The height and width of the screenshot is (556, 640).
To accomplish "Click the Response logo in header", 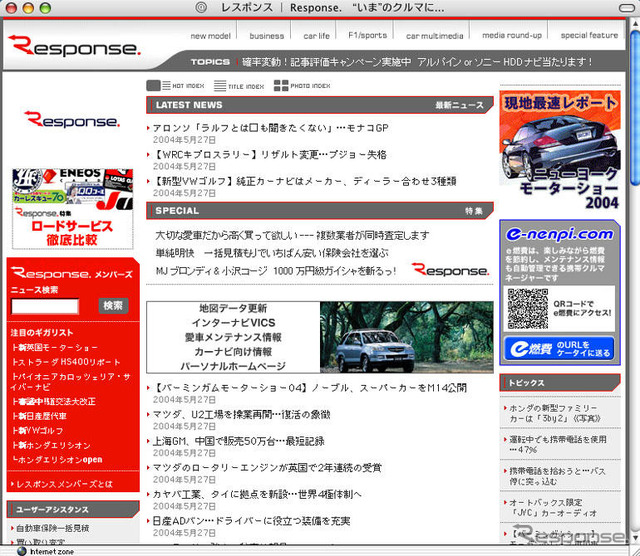I will point(74,46).
